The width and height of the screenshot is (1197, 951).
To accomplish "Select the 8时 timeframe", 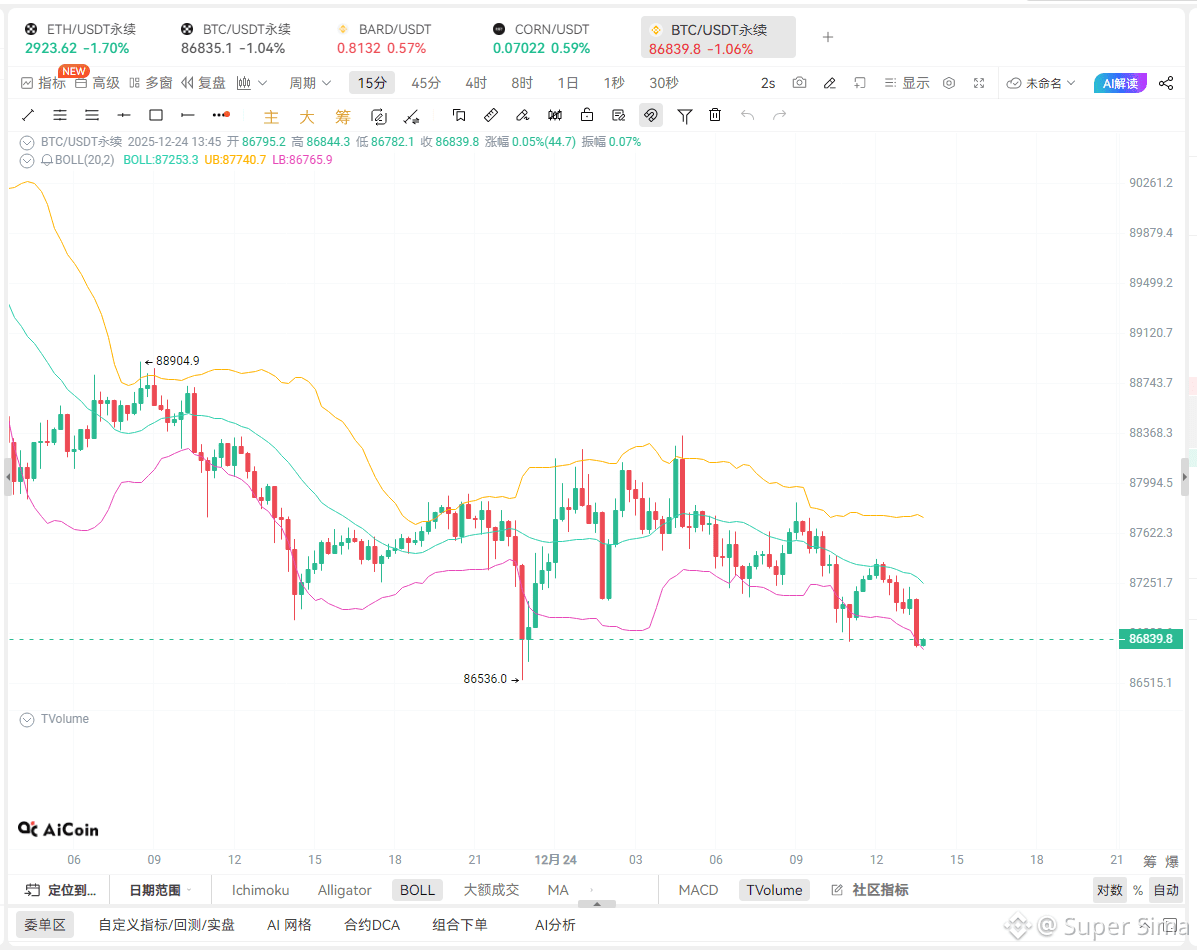I will pos(521,83).
